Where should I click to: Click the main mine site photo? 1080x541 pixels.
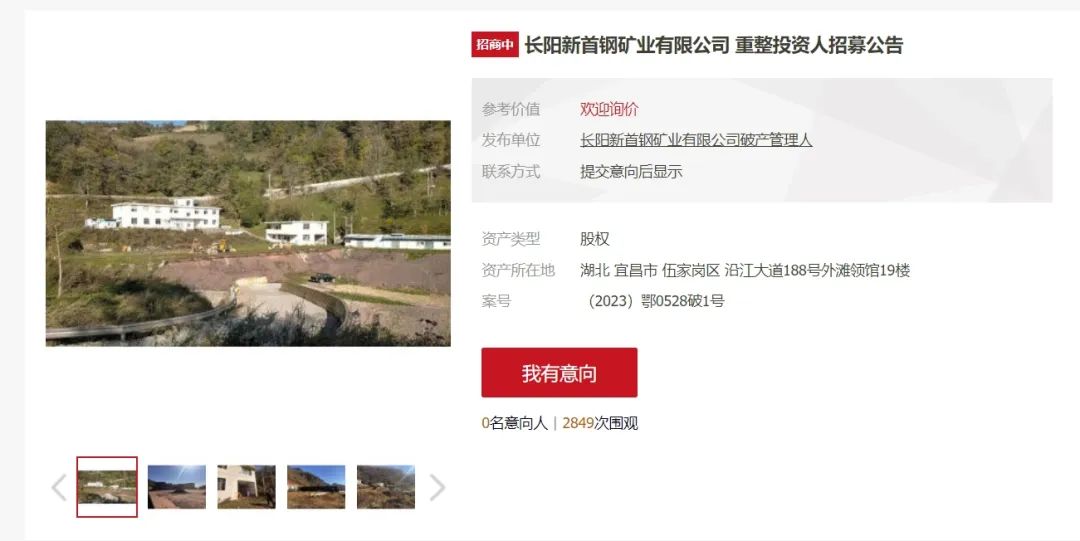(x=248, y=233)
